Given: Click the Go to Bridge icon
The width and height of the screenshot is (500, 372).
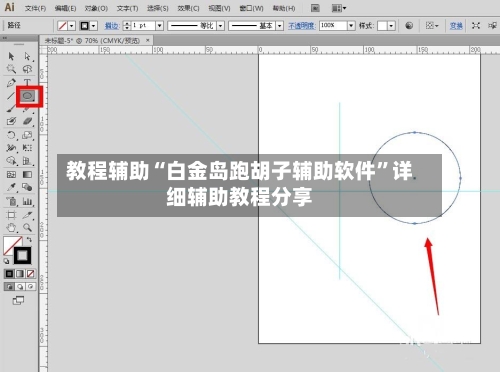Looking at the screenshot, I should pyautogui.click(x=315, y=8).
